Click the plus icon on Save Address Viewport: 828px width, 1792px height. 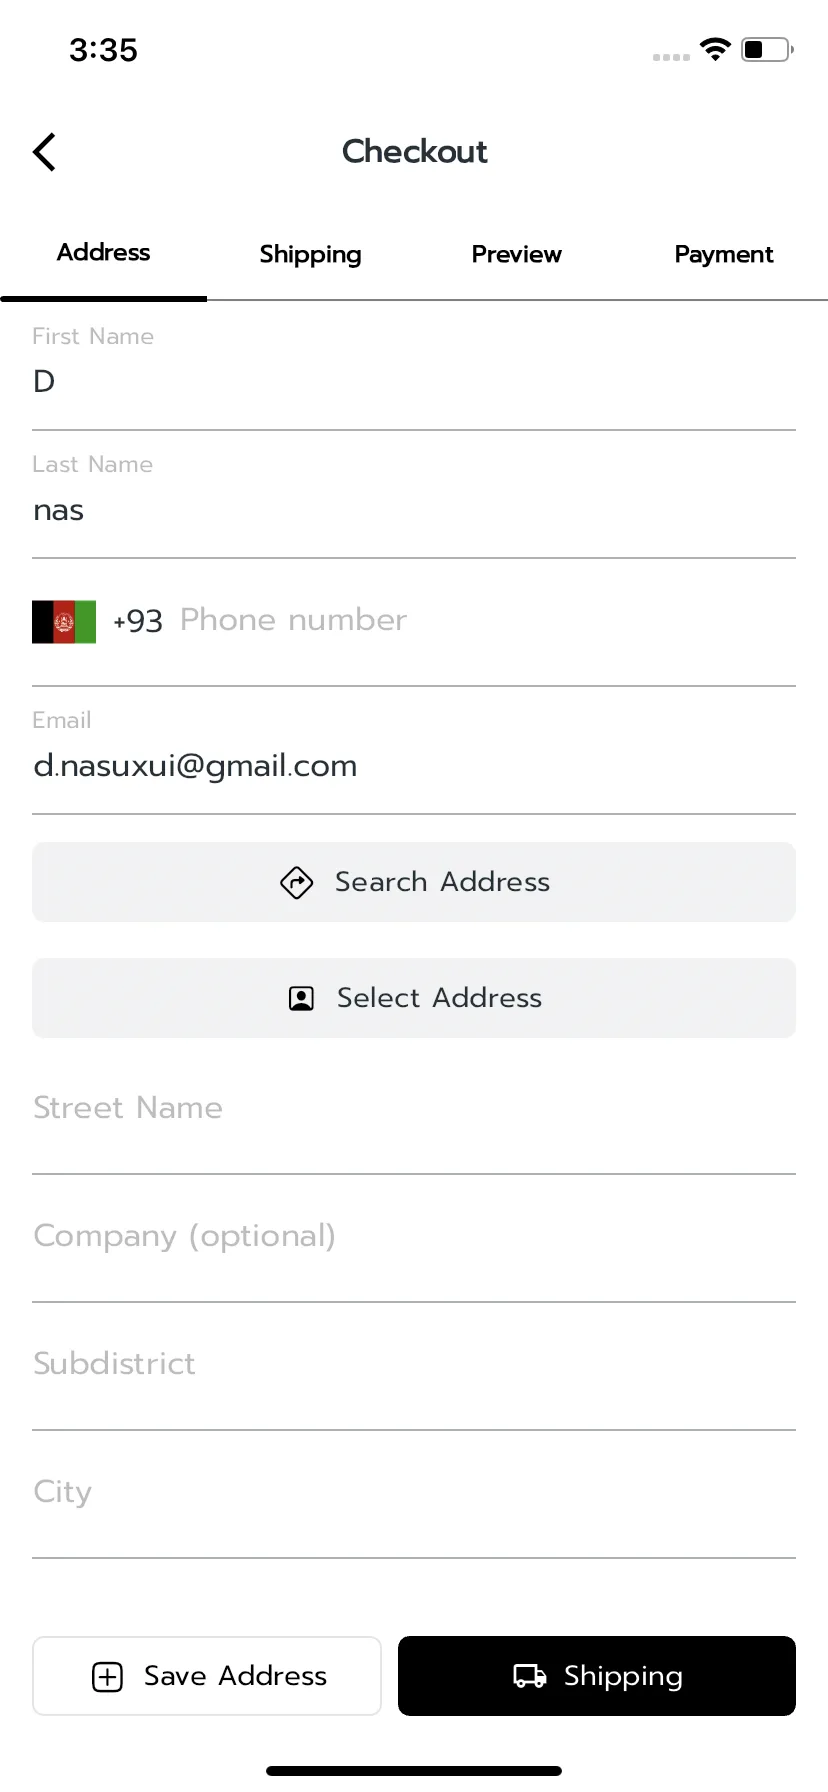(x=107, y=1676)
